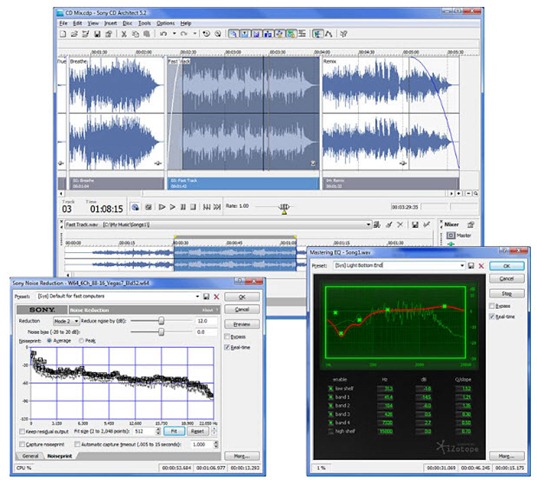Select the envelope edit tool icon

pos(329,34)
